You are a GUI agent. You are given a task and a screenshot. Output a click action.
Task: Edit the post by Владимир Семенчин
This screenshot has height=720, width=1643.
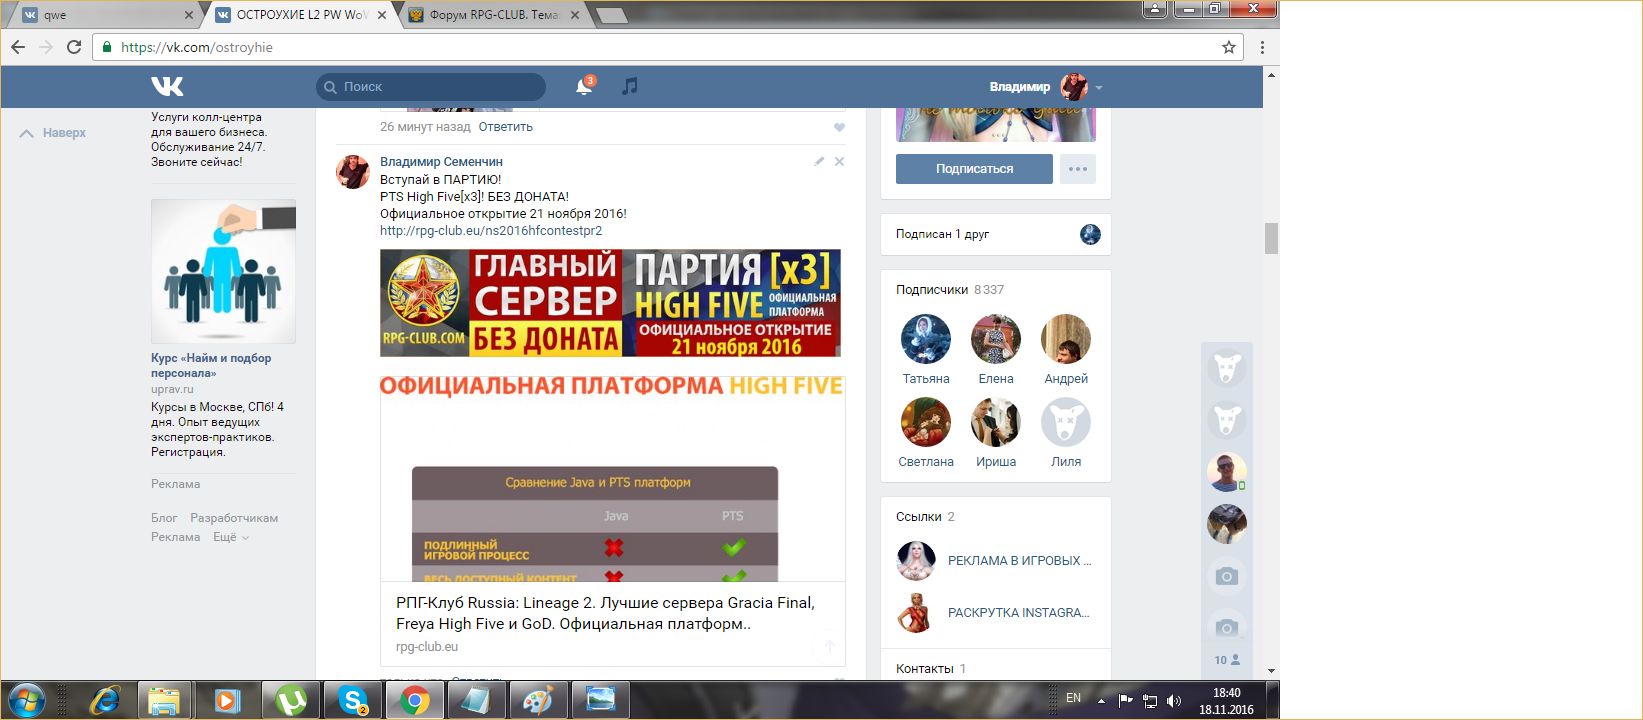819,161
